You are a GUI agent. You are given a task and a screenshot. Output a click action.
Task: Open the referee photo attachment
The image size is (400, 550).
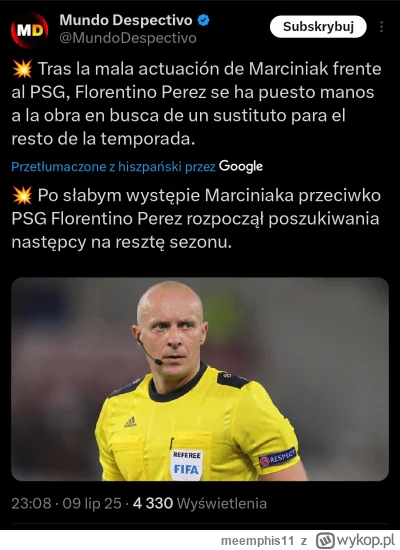[200, 379]
